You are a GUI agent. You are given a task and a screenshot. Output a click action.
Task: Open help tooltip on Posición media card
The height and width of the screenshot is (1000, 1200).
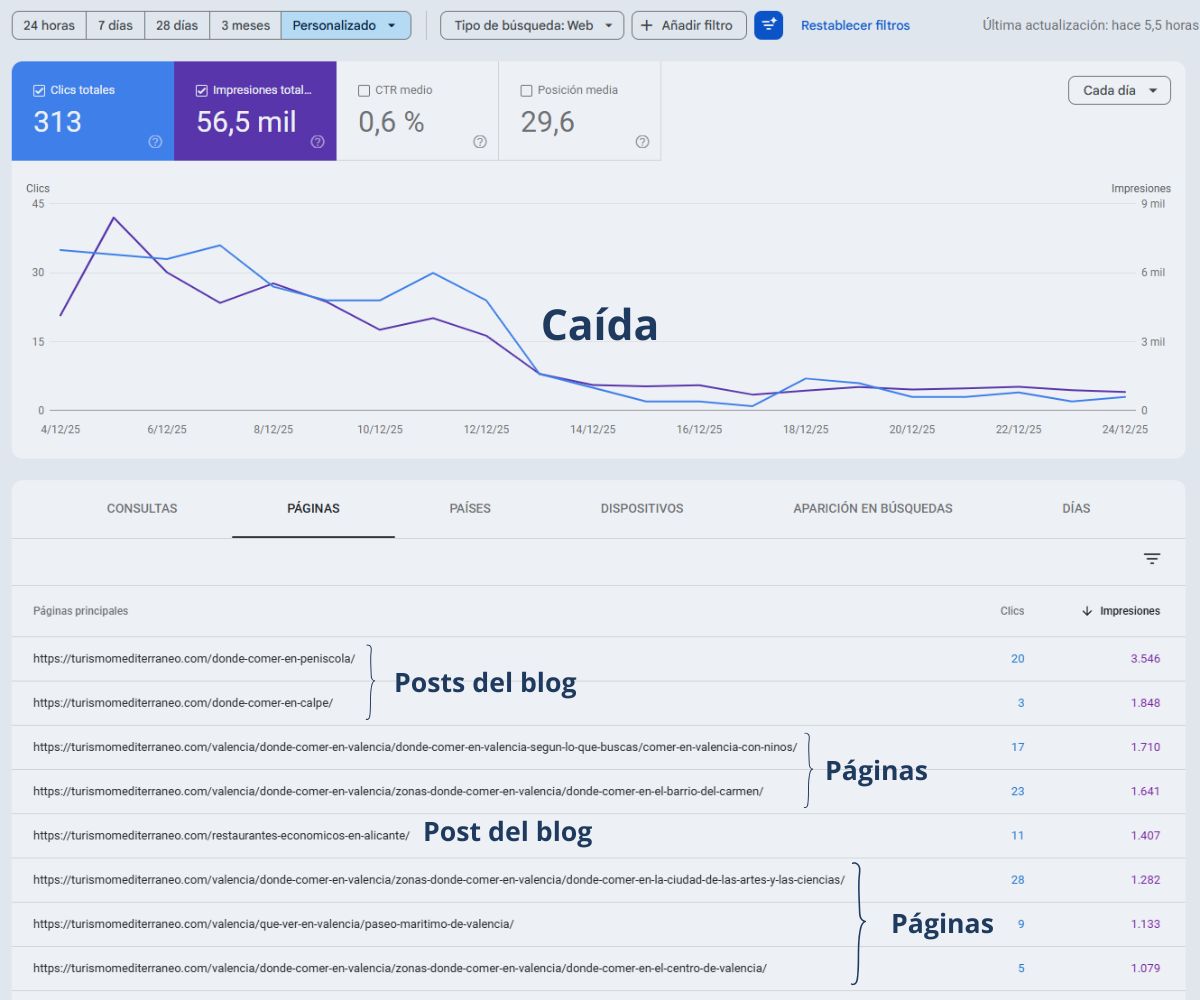pos(642,142)
